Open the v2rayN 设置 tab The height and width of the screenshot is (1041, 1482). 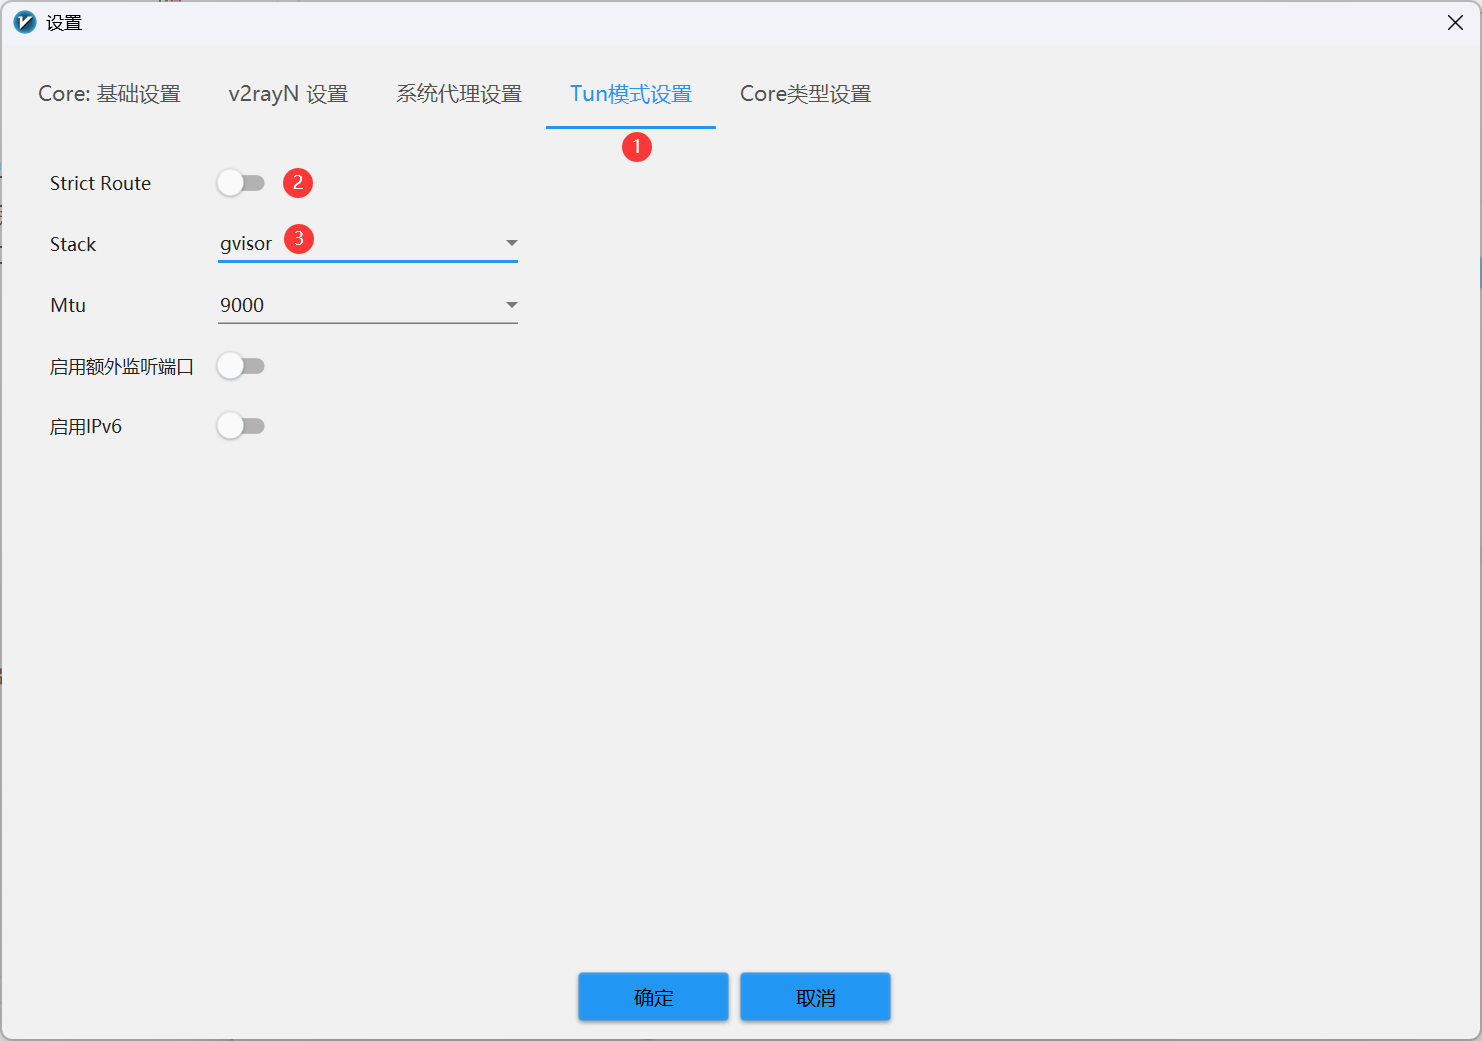288,94
